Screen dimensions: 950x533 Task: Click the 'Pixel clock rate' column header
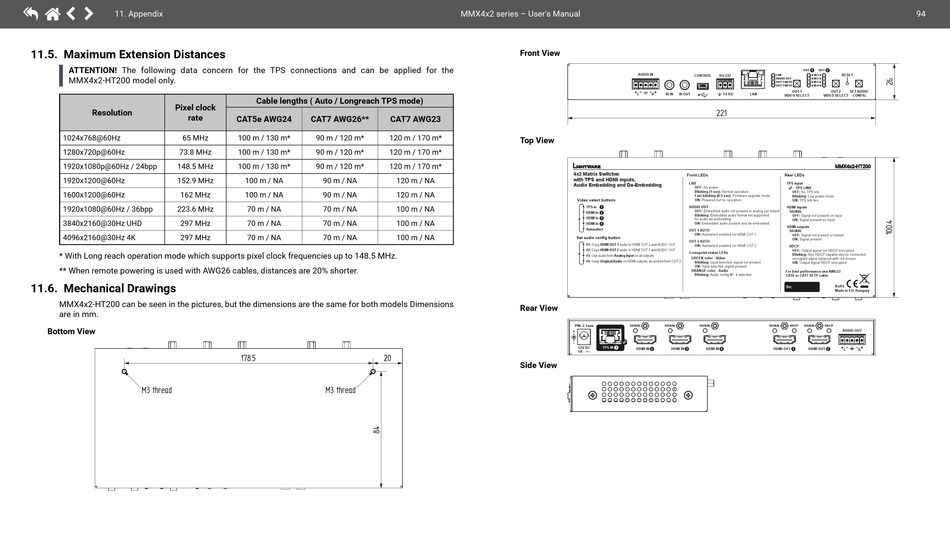pyautogui.click(x=195, y=112)
